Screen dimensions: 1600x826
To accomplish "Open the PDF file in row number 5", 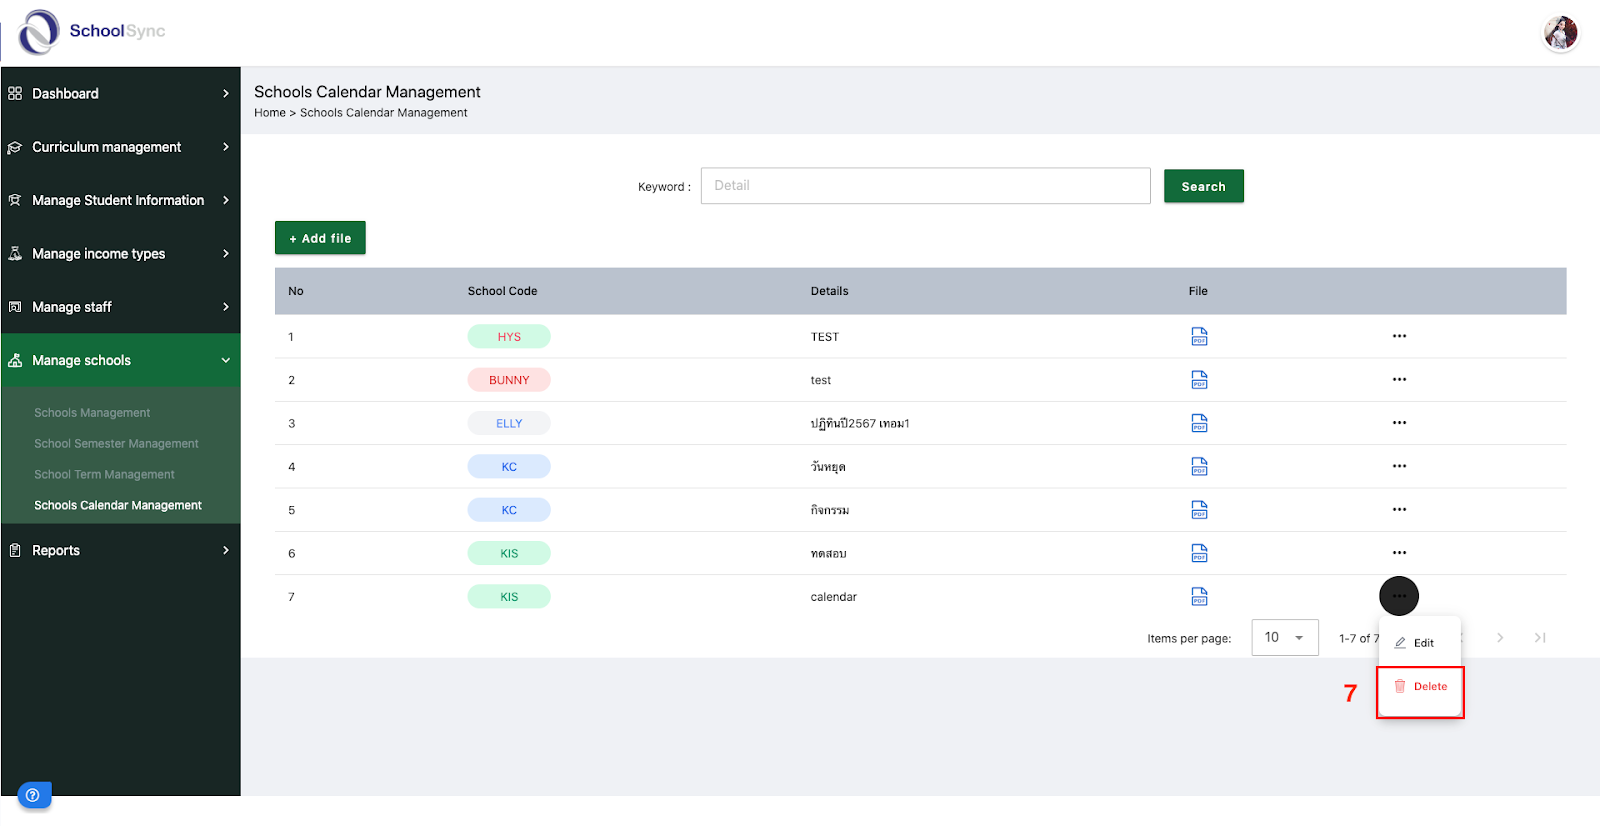I will coord(1199,510).
